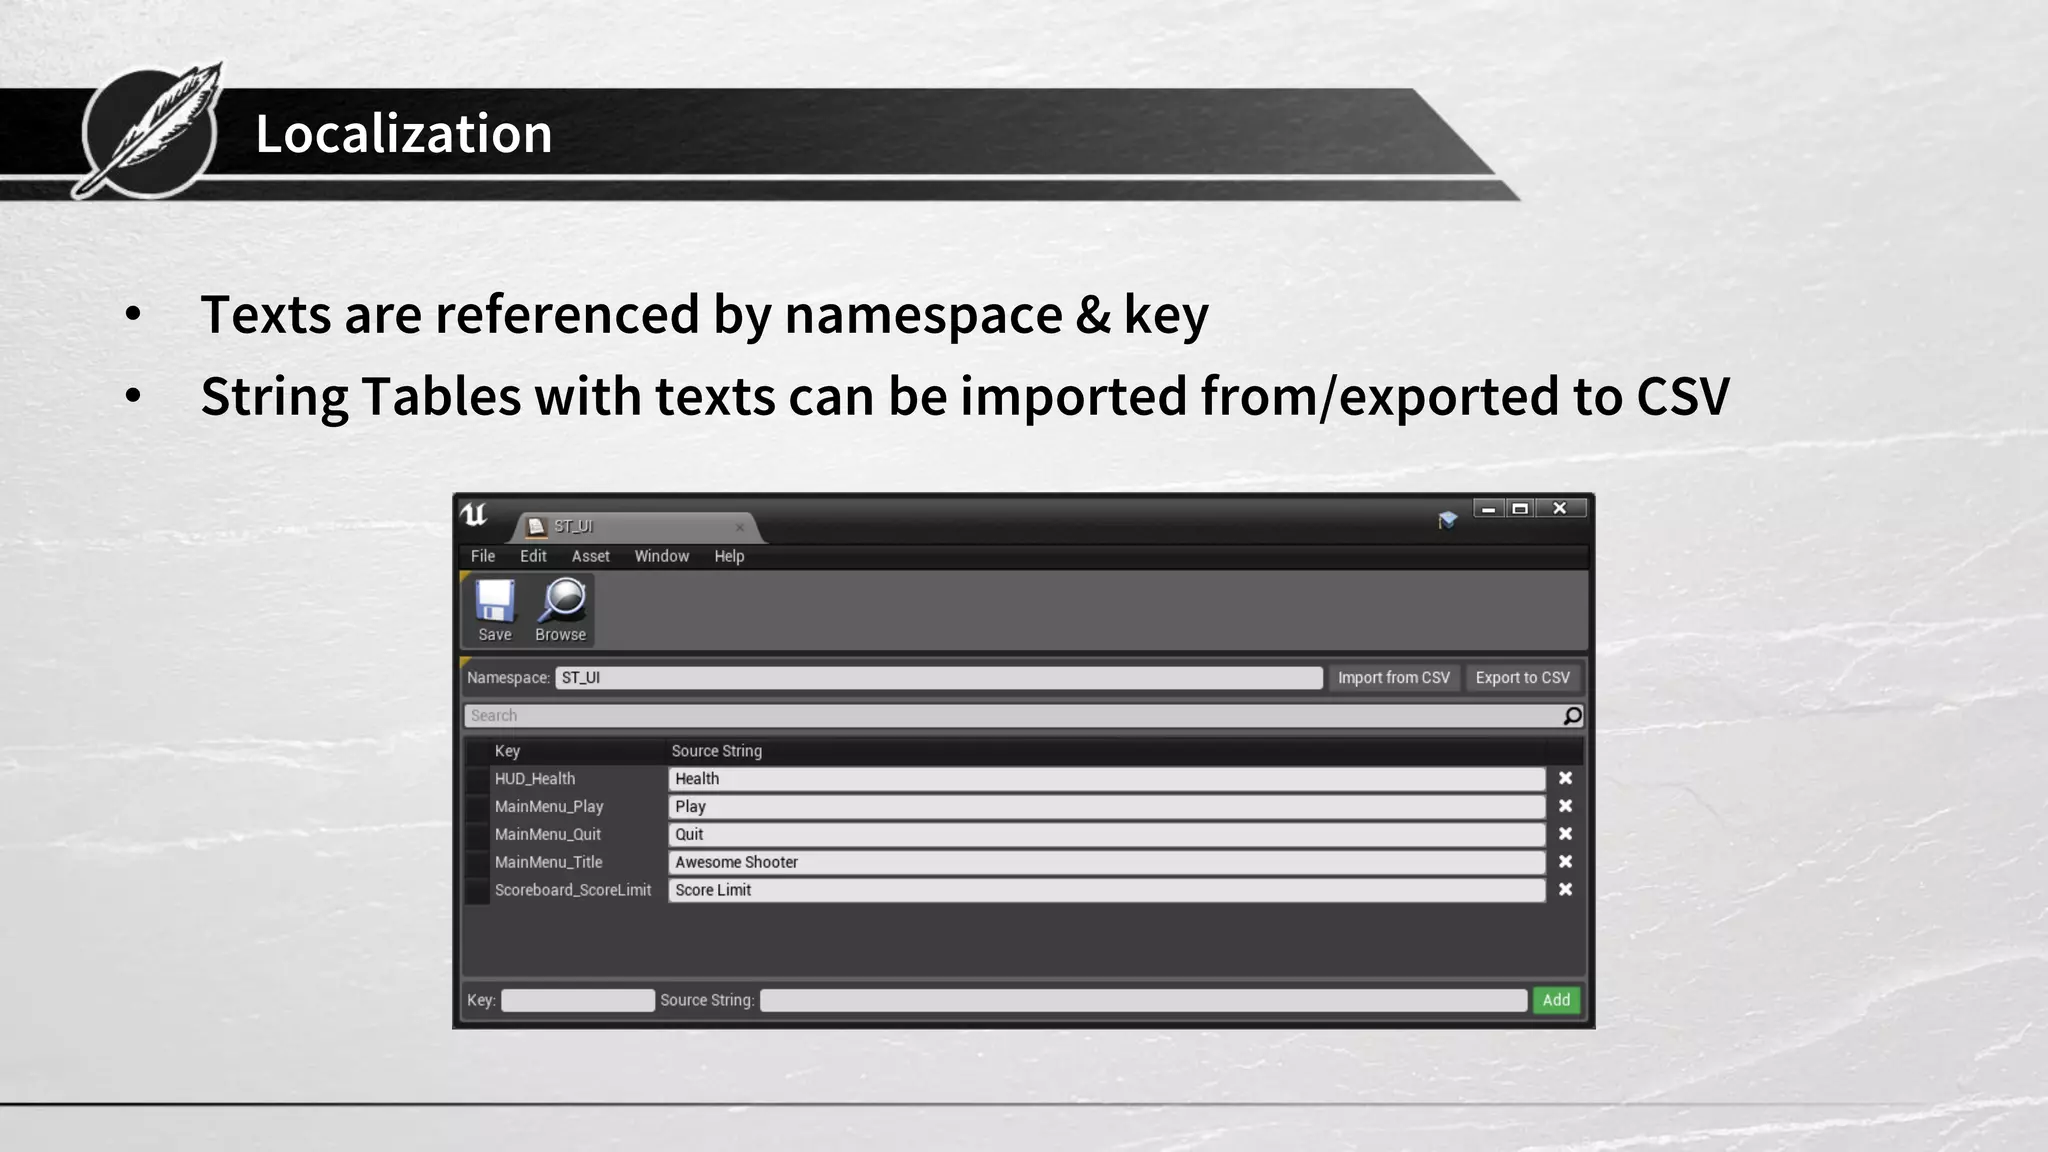Click the Browse magnifier icon
Viewport: 2048px width, 1152px height.
tap(561, 609)
